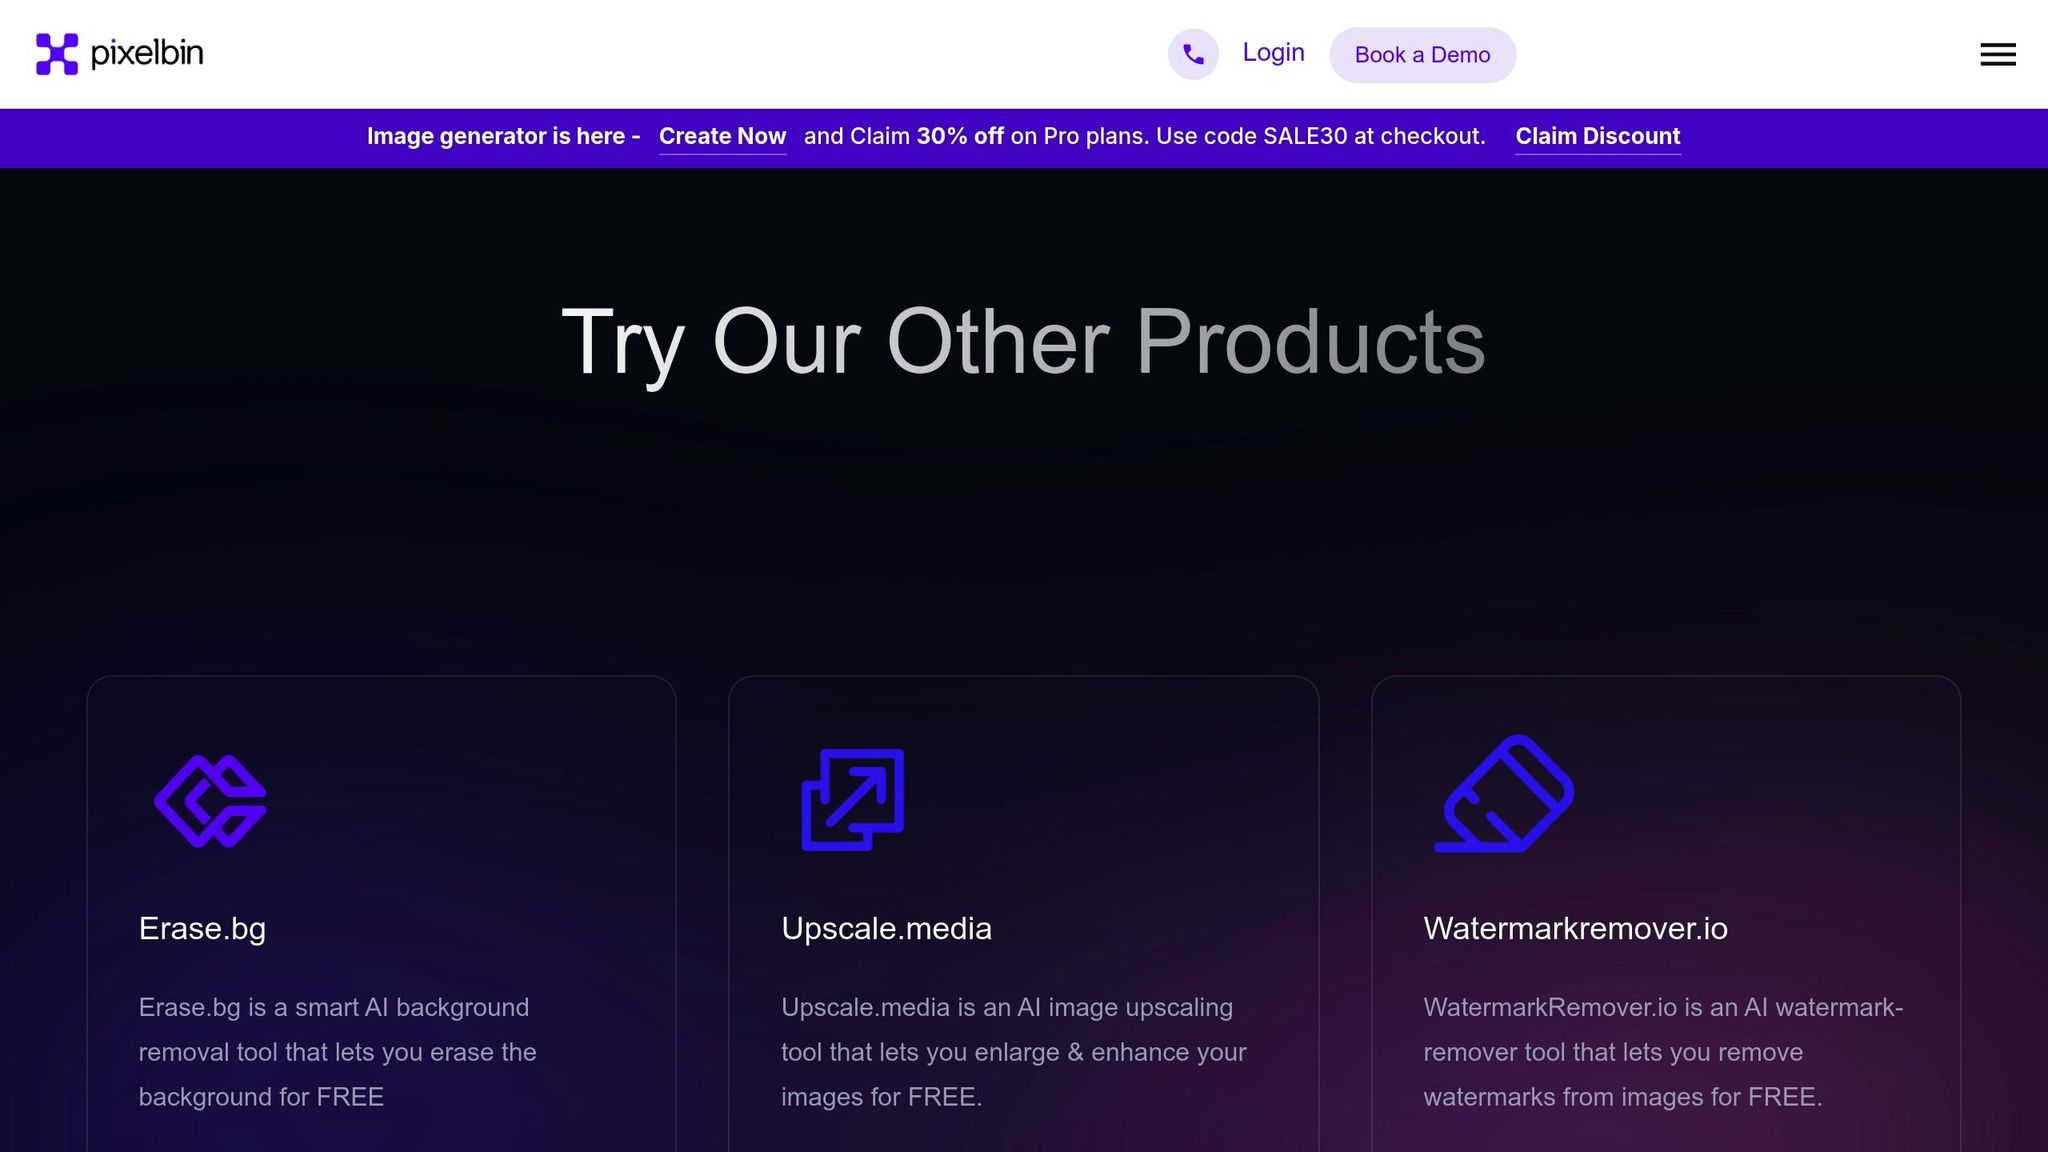Click the pixelbin wordmark text

point(147,53)
